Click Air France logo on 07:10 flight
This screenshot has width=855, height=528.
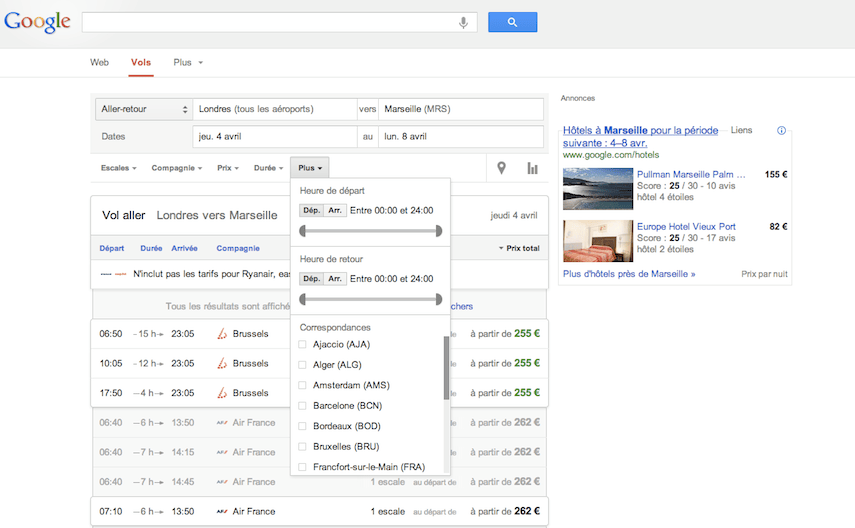coord(222,512)
